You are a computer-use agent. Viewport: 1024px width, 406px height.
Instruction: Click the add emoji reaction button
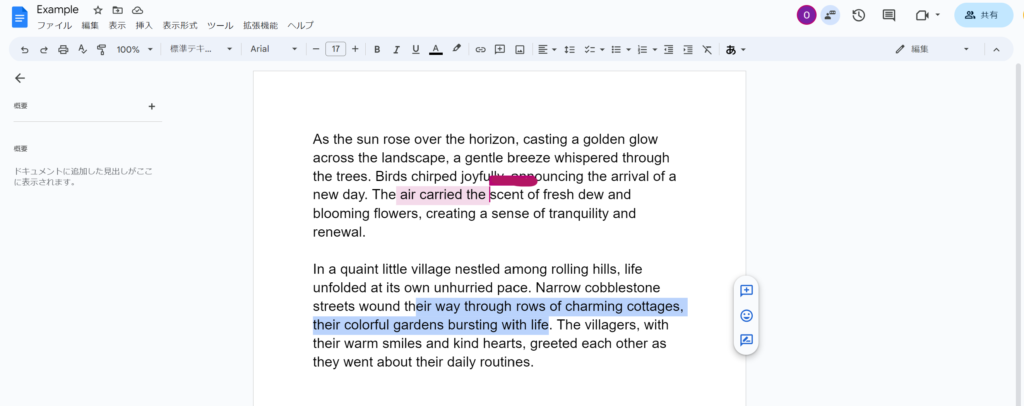click(746, 315)
